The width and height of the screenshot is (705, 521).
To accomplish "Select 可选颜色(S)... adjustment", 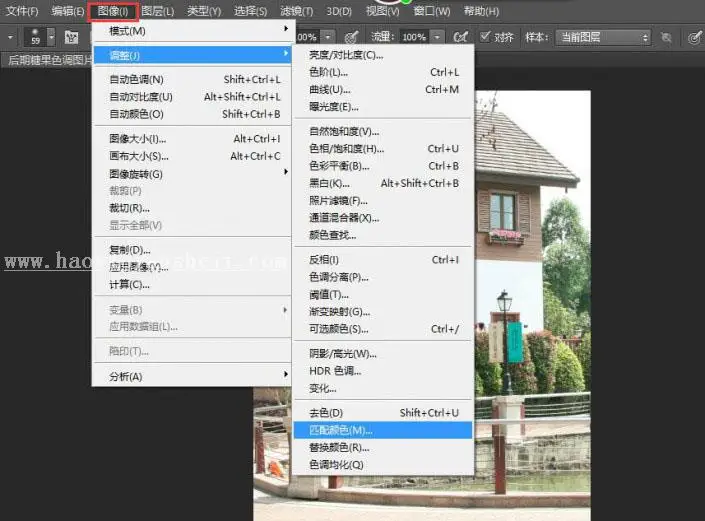I will click(383, 329).
